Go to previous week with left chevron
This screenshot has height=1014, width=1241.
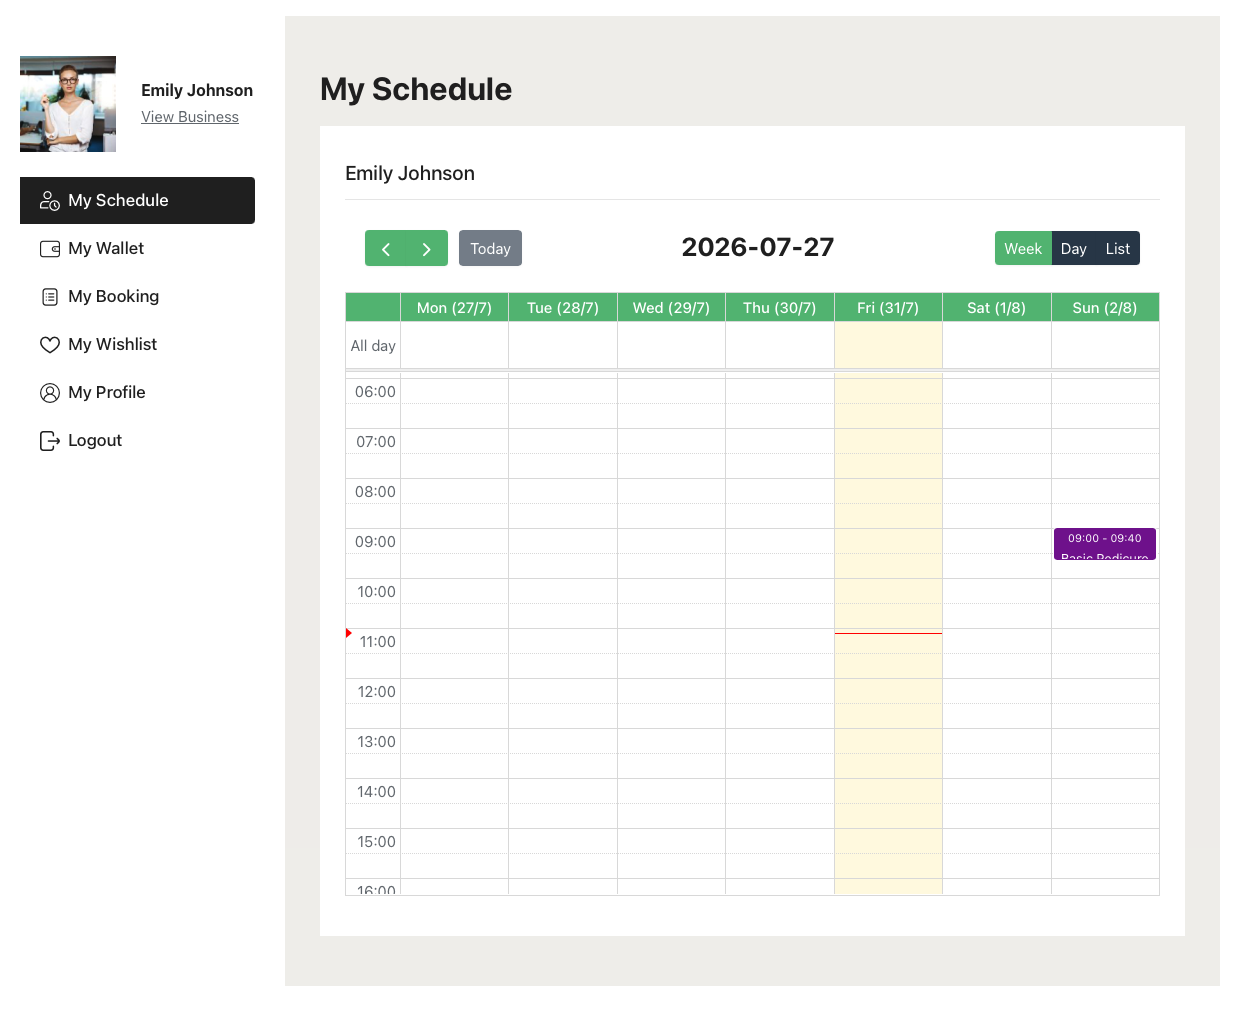click(x=386, y=249)
